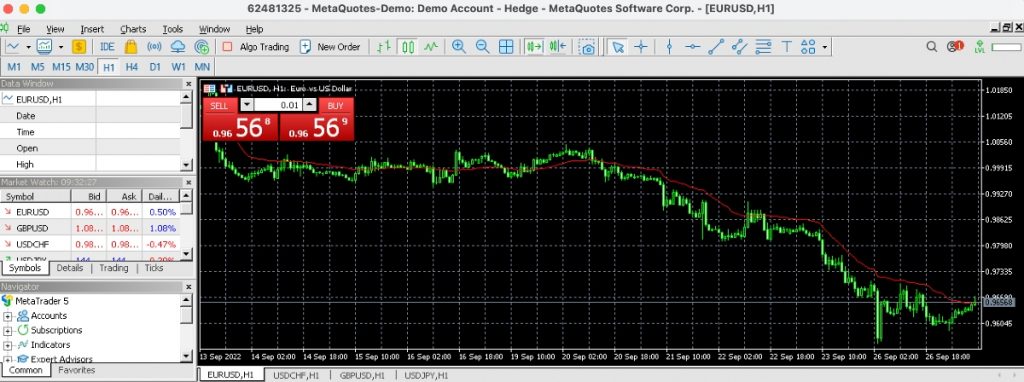Screen dimensions: 1024x382
Task: Click the red SELL button
Action: pyautogui.click(x=219, y=106)
